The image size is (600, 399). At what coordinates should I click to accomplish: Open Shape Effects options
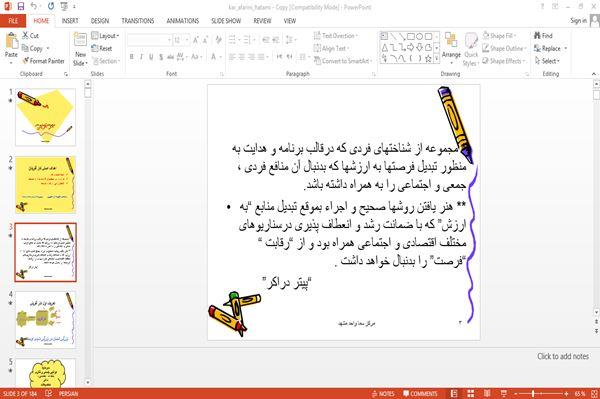(x=504, y=61)
